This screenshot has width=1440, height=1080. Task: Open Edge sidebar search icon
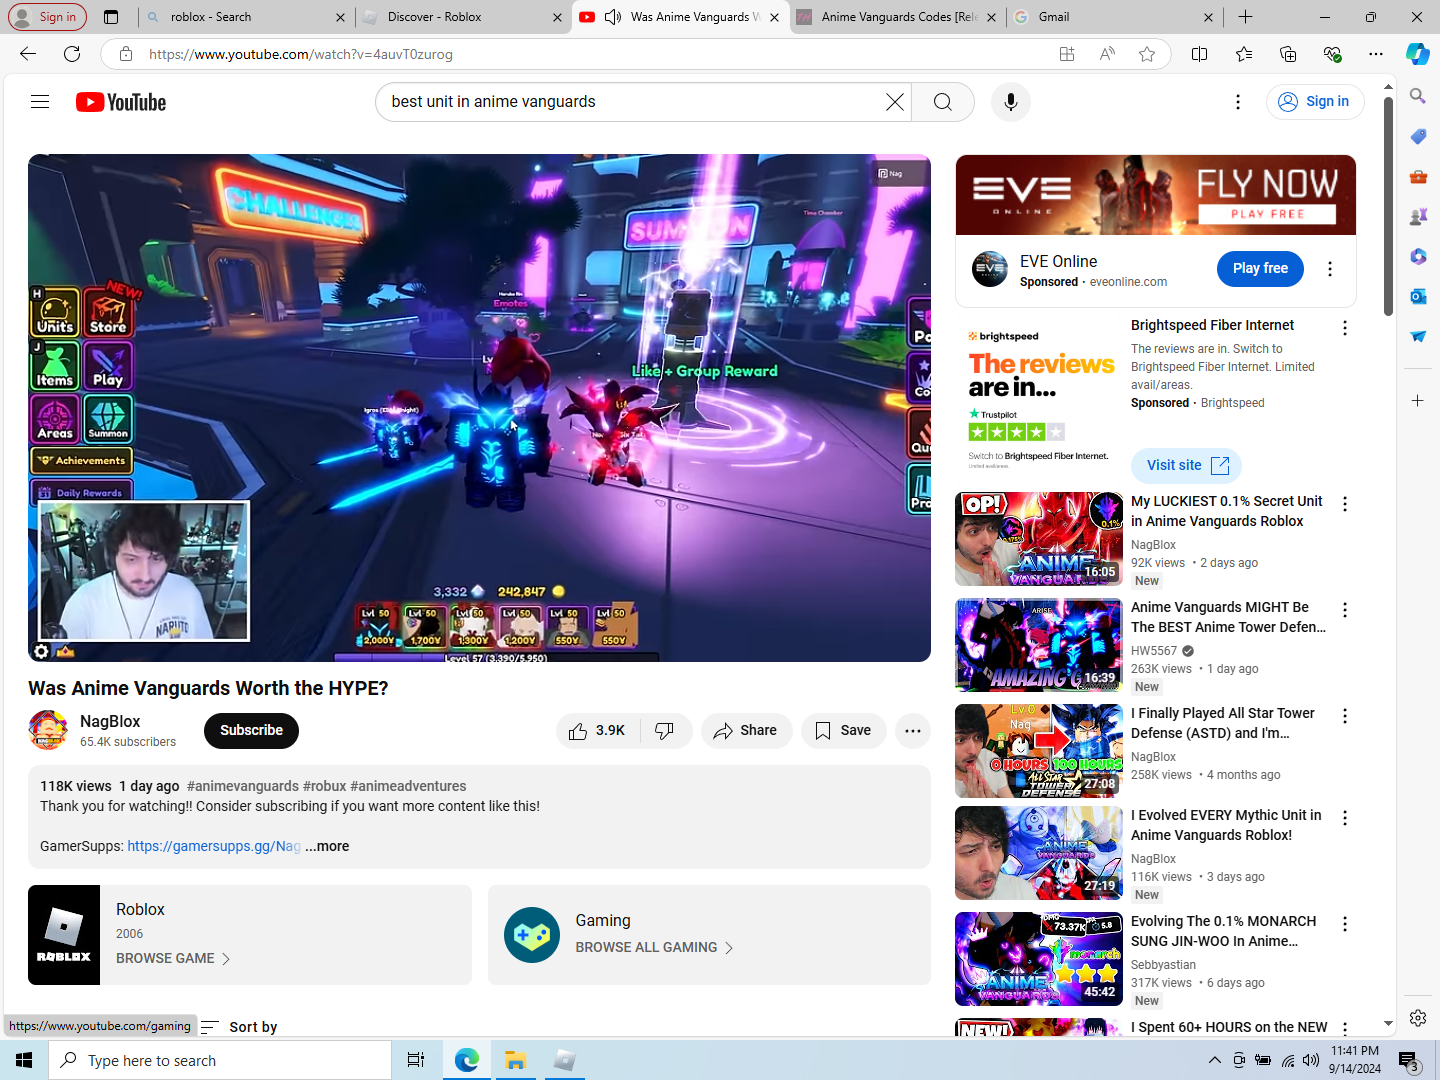tap(1418, 96)
